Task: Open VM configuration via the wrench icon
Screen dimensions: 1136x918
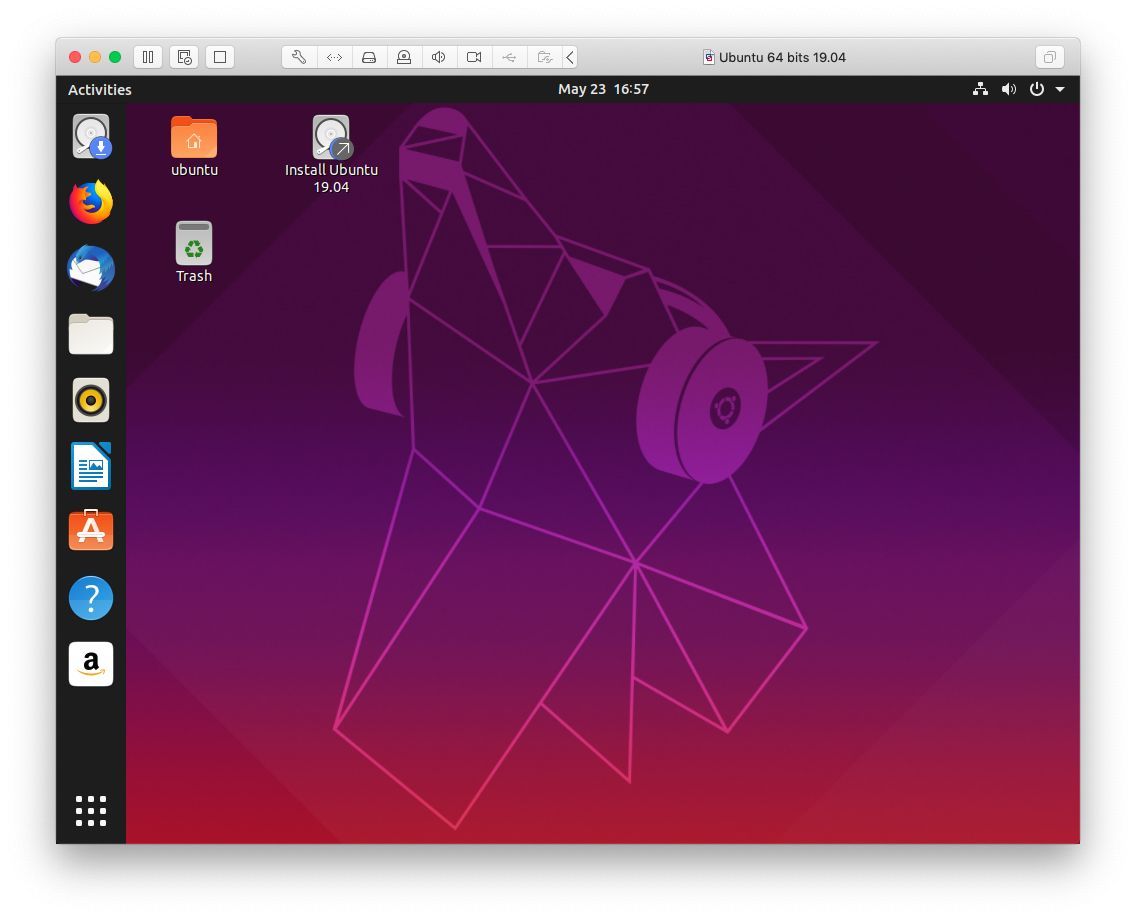Action: click(298, 57)
